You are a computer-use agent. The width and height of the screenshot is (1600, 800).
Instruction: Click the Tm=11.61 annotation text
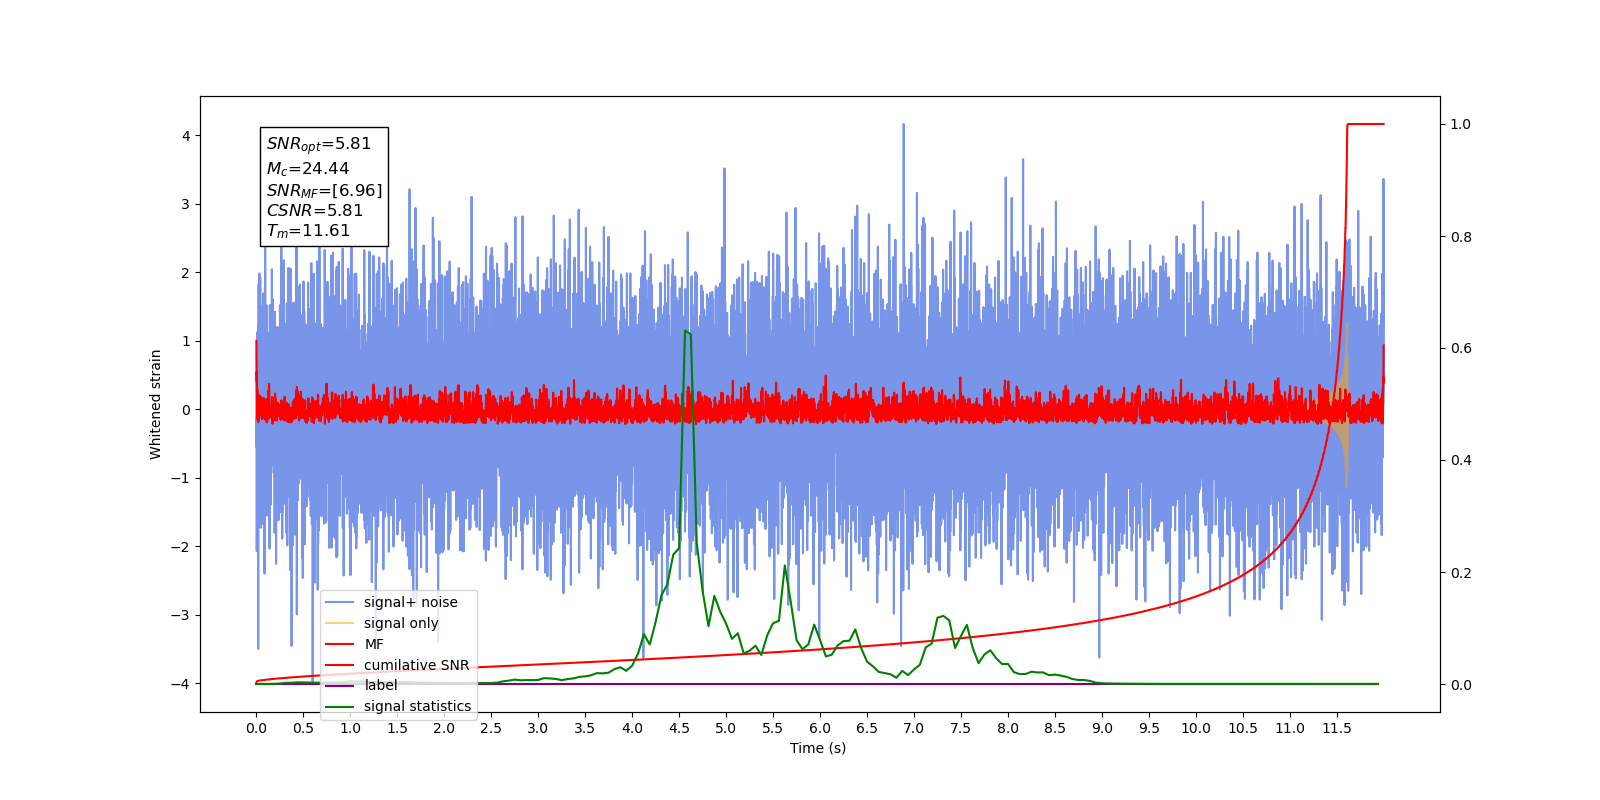pyautogui.click(x=308, y=231)
